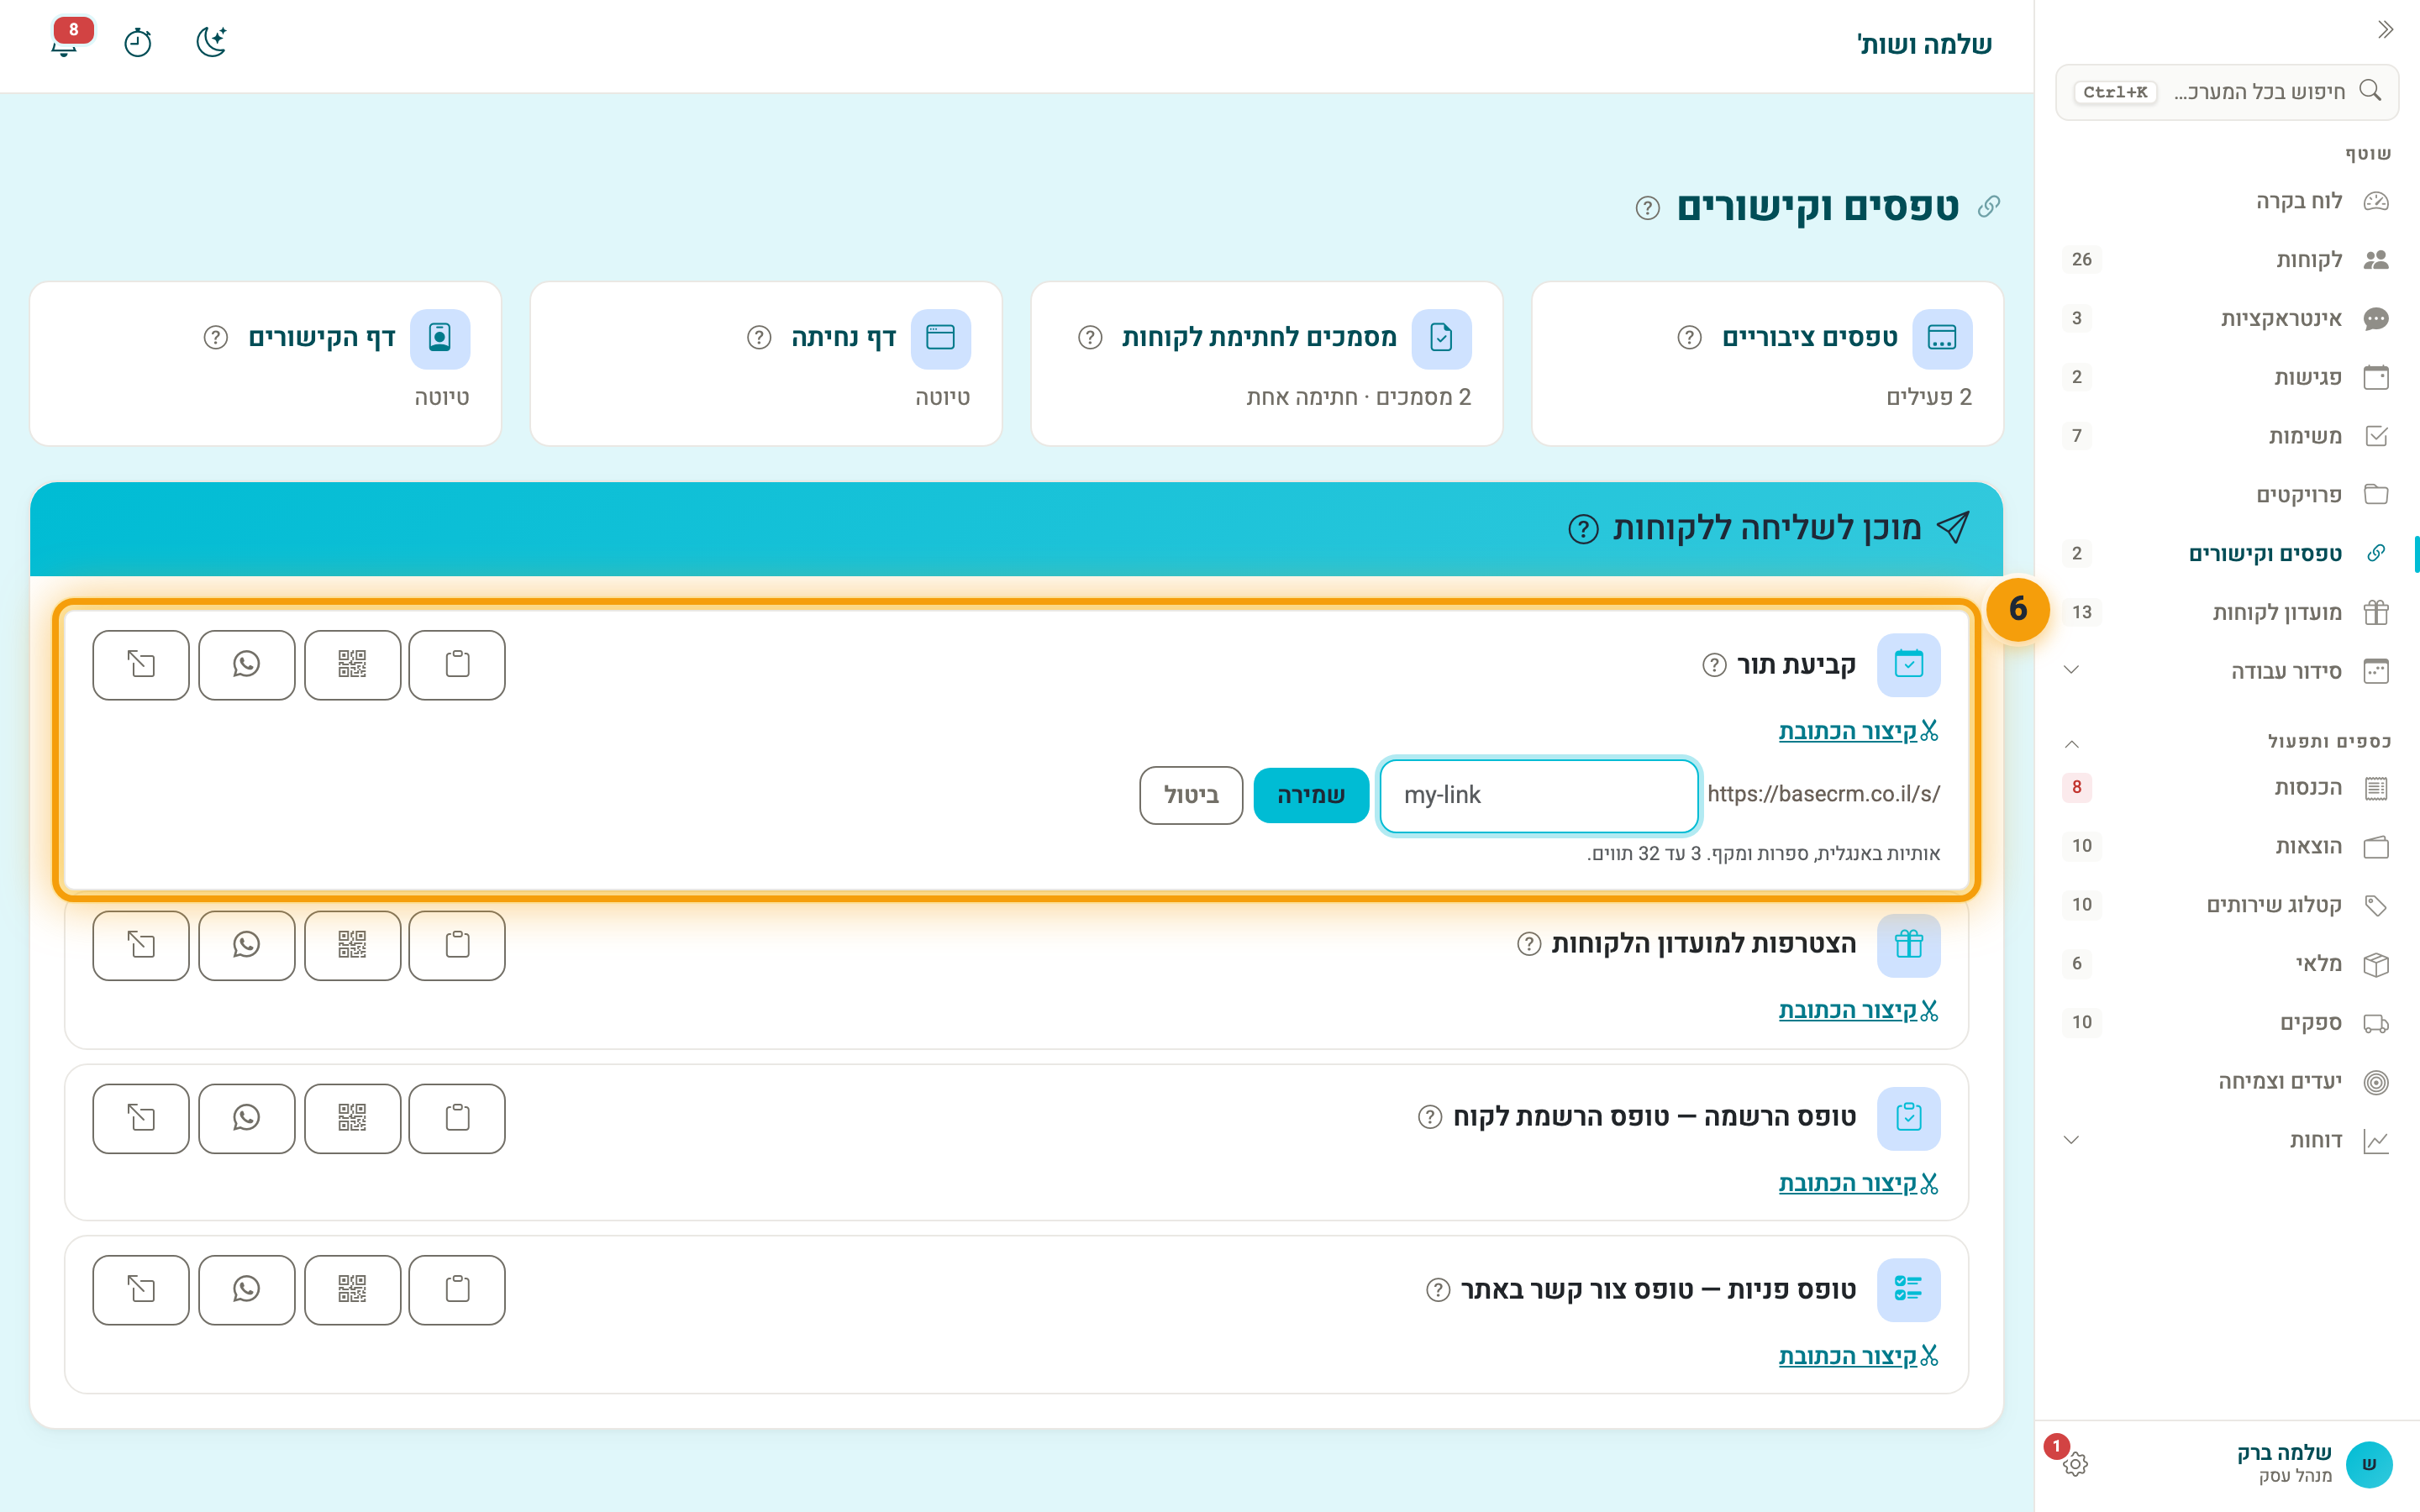The image size is (2420, 1512).
Task: Click the my-link short URL input
Action: [1539, 795]
